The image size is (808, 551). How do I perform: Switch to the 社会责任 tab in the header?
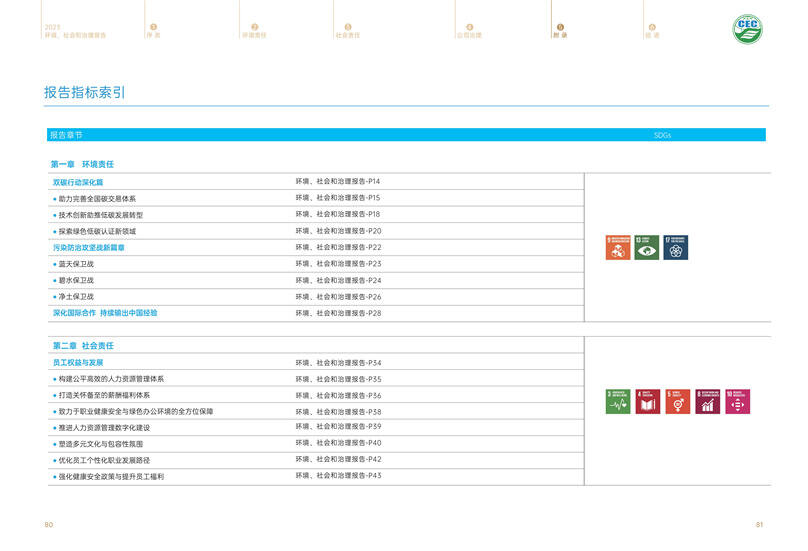pyautogui.click(x=347, y=35)
